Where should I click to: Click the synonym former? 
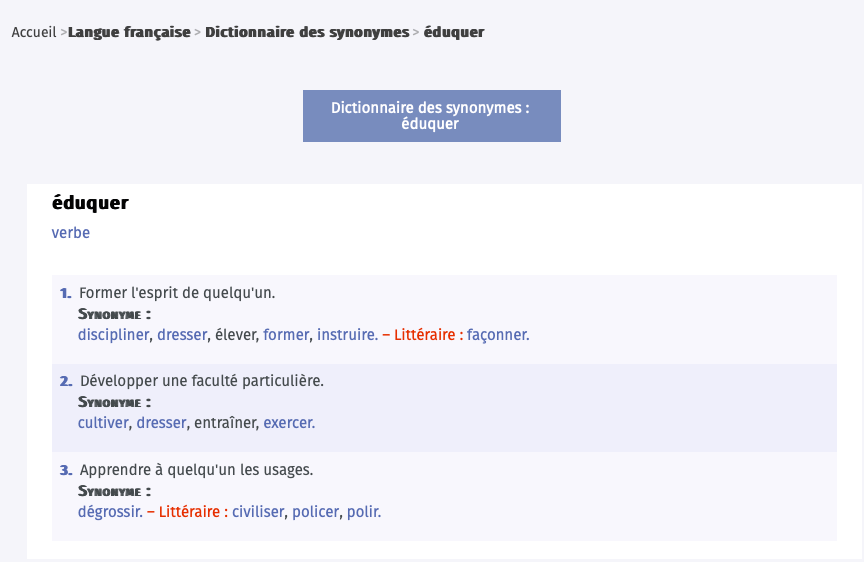click(285, 335)
